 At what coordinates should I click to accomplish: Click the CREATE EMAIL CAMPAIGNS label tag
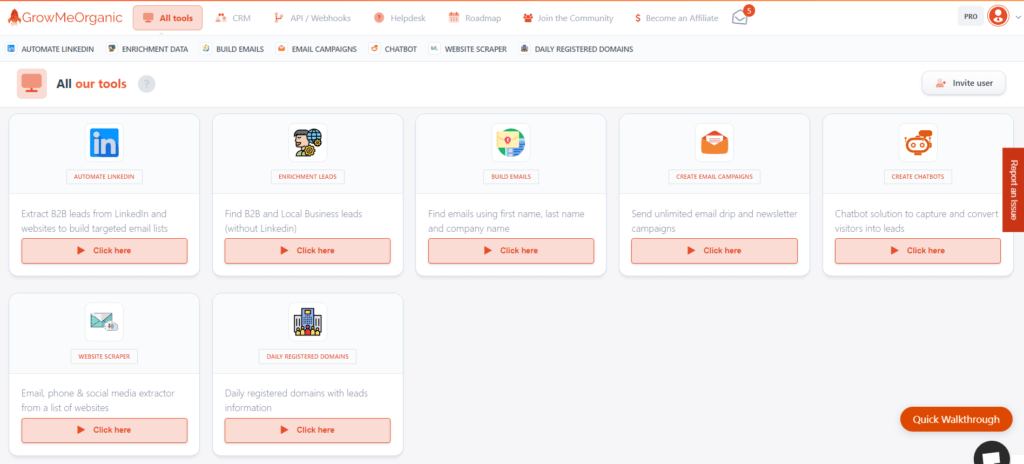[x=714, y=176]
